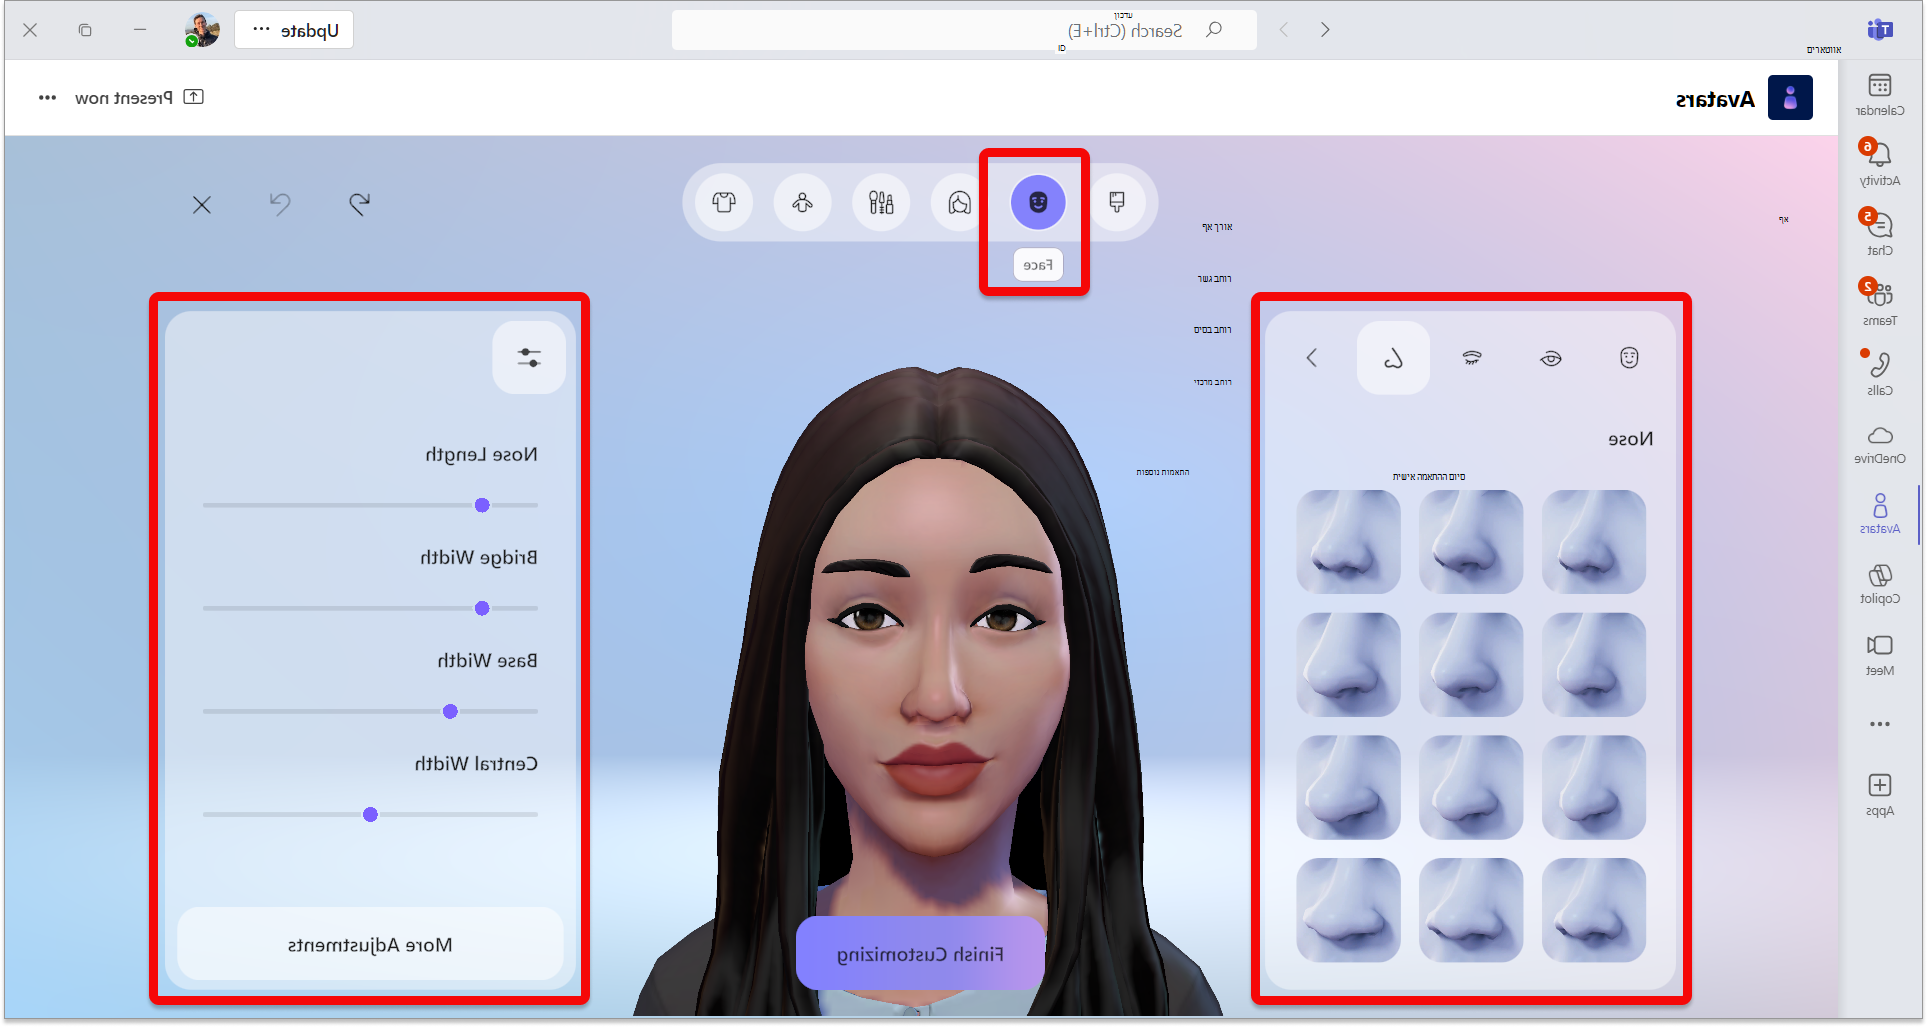Select the body category icon
The width and height of the screenshot is (1927, 1027).
[802, 203]
